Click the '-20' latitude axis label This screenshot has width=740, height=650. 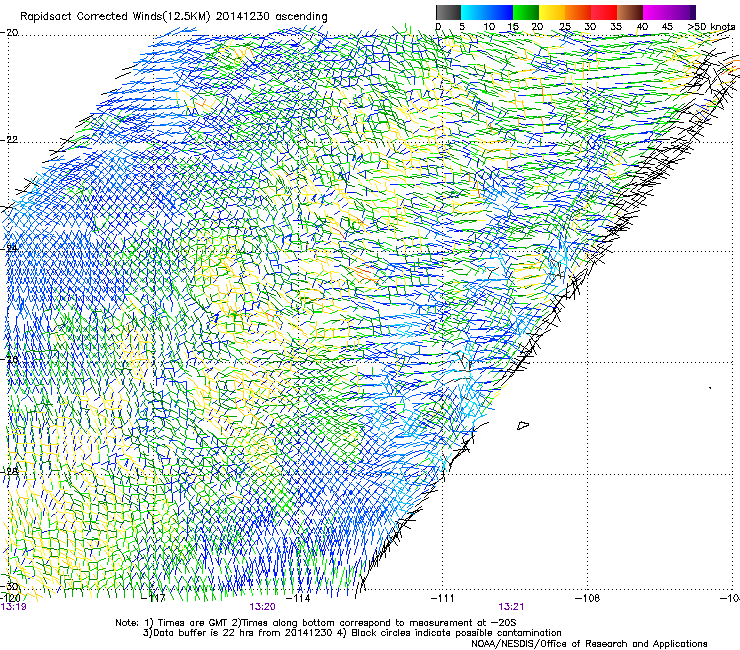pos(9,33)
